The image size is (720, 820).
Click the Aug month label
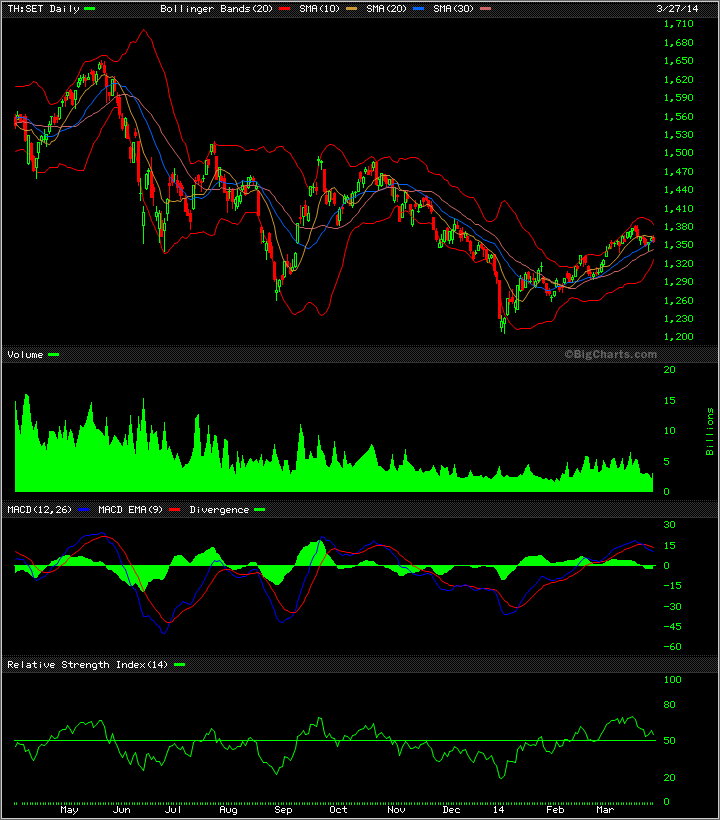tap(228, 810)
